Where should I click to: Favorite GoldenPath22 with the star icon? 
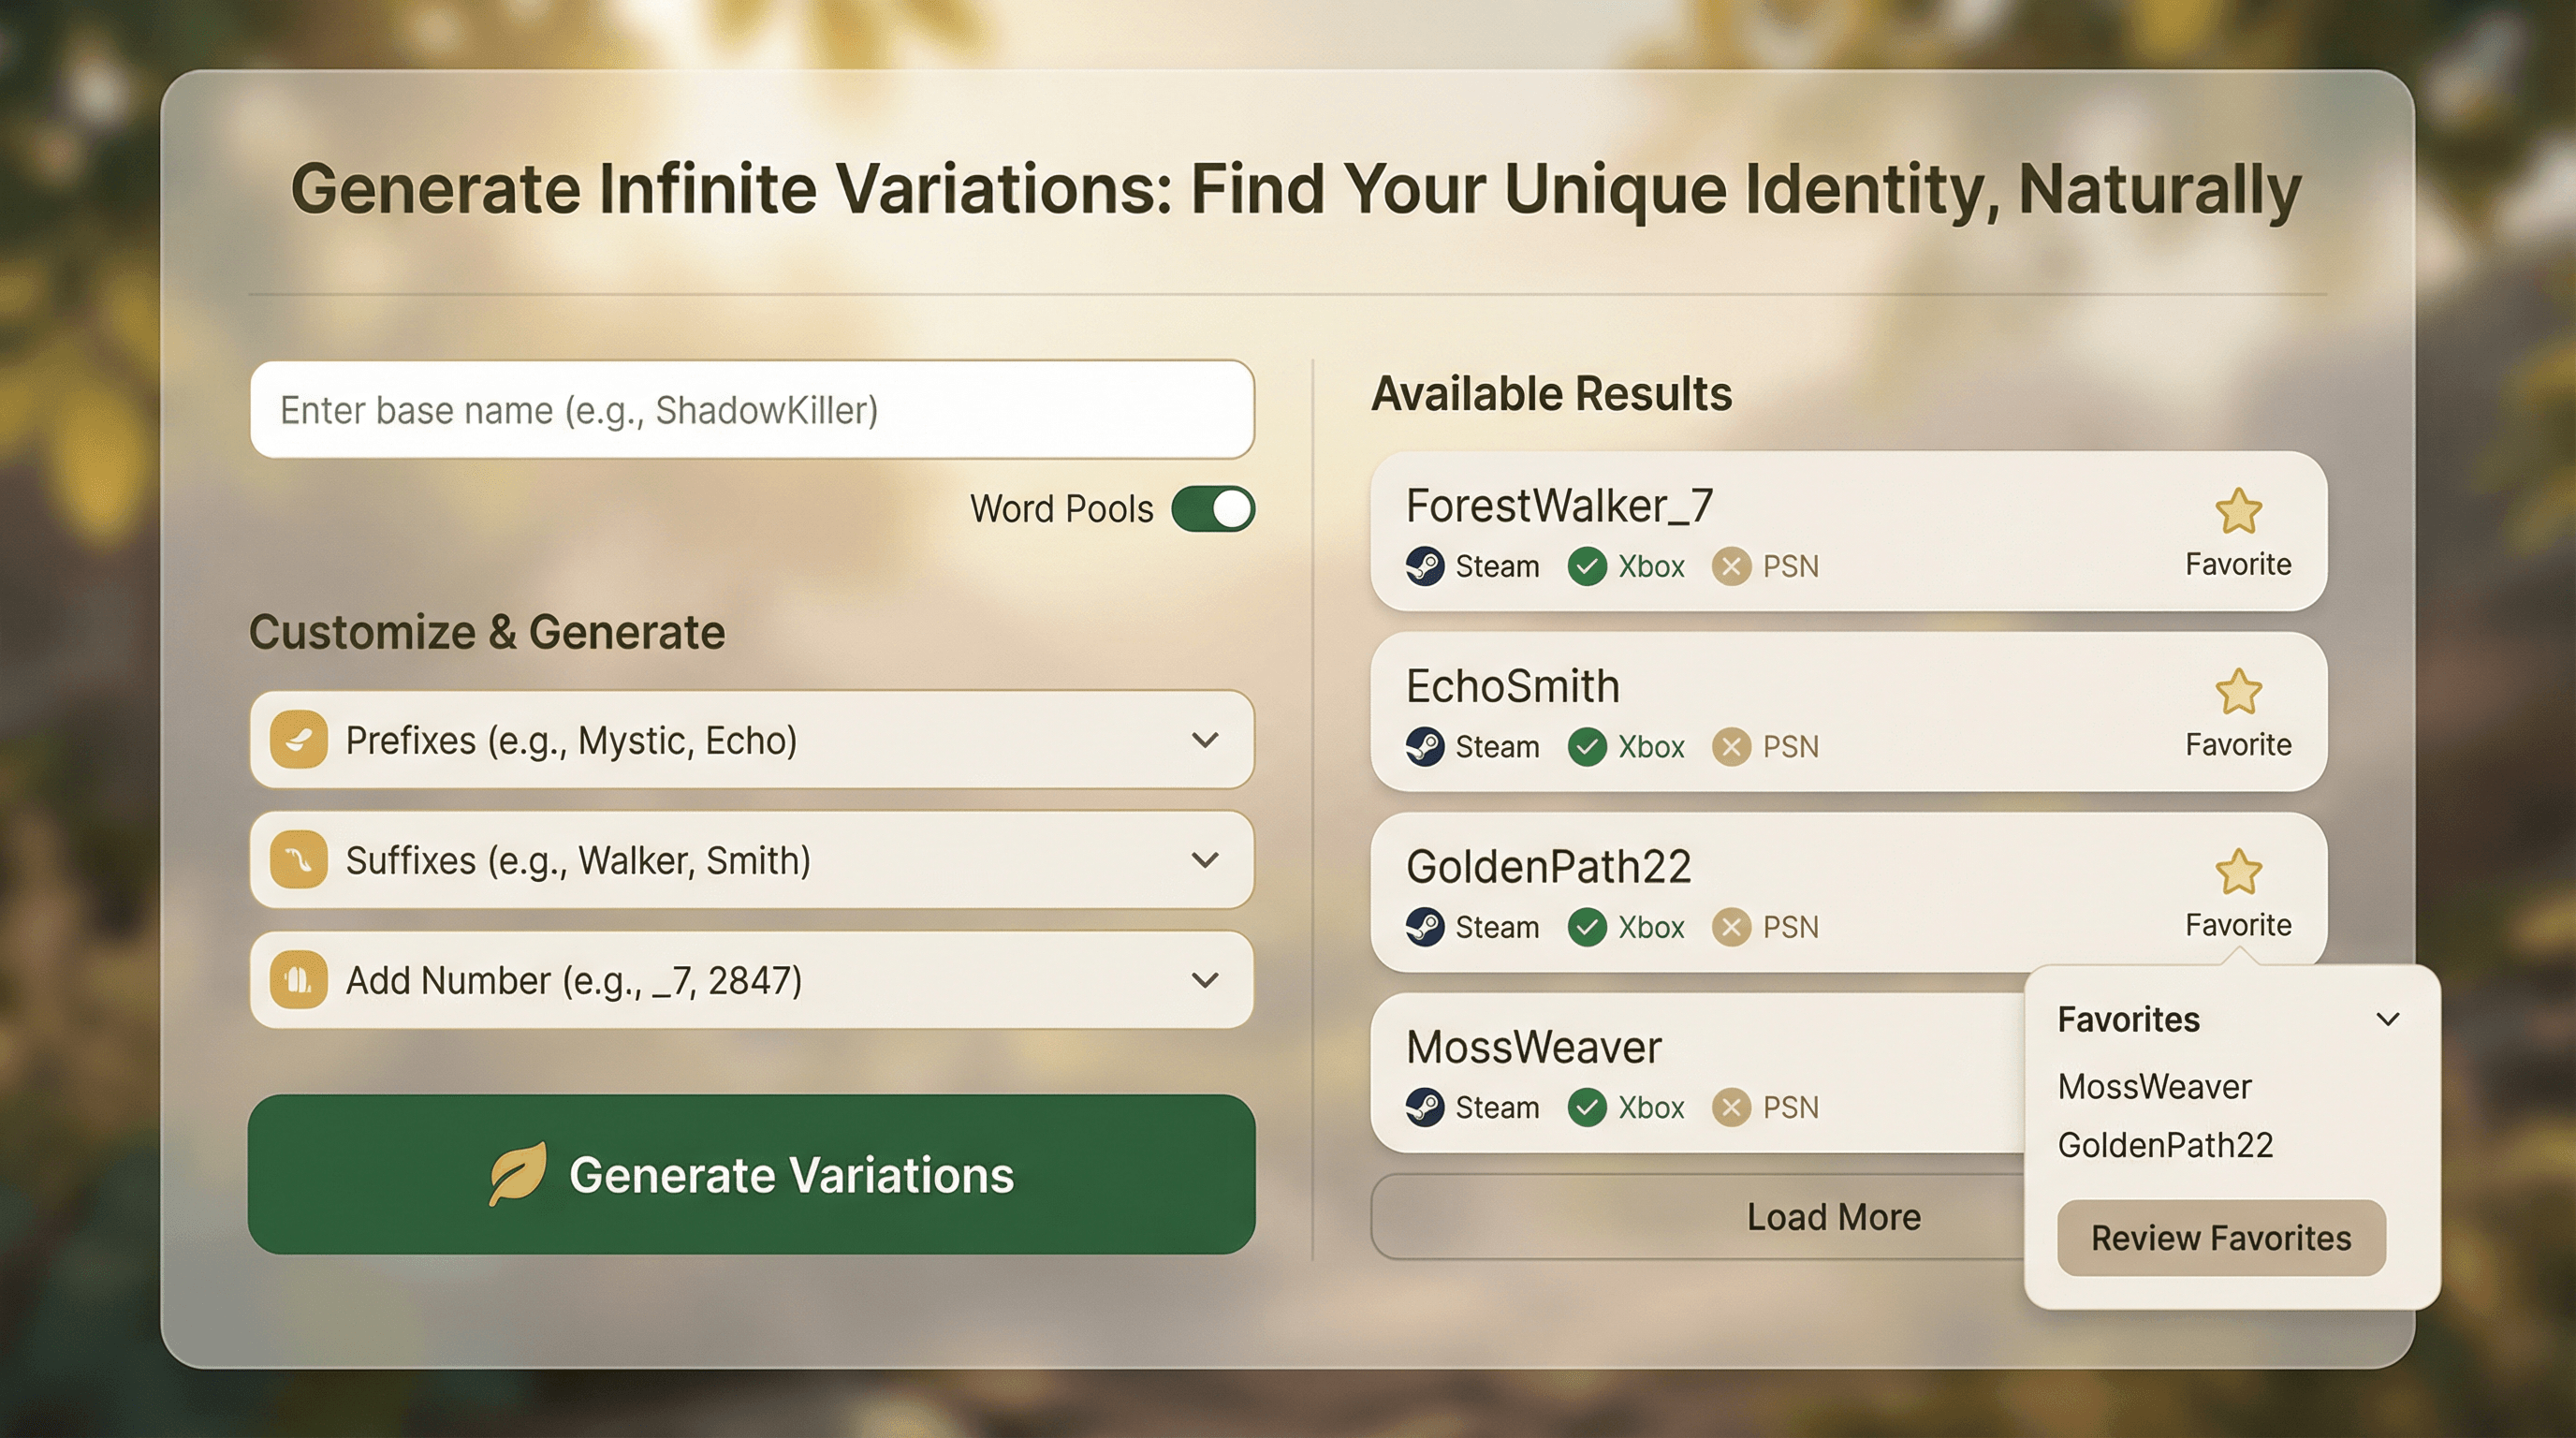(2238, 872)
